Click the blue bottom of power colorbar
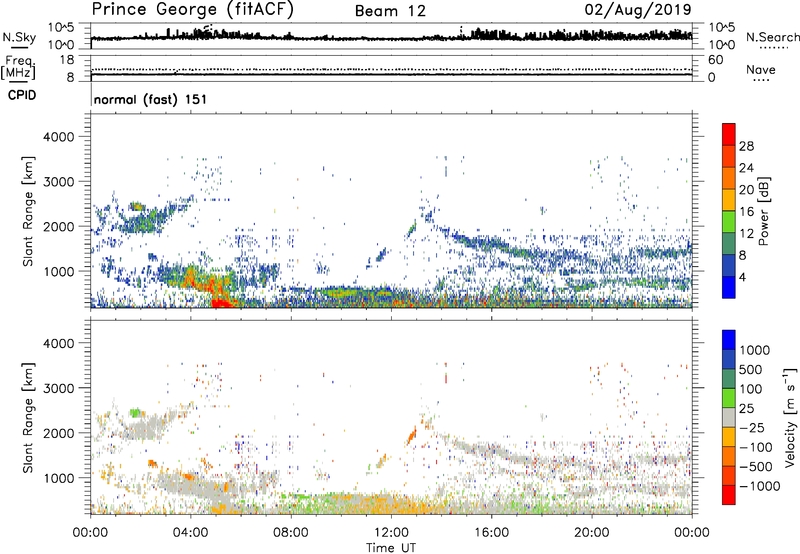Image resolution: width=800 pixels, height=554 pixels. click(x=729, y=287)
